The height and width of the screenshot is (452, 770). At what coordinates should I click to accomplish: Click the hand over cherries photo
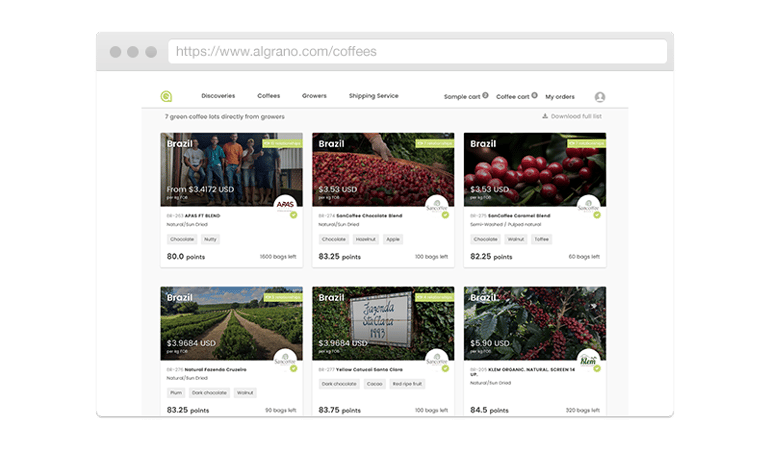383,170
